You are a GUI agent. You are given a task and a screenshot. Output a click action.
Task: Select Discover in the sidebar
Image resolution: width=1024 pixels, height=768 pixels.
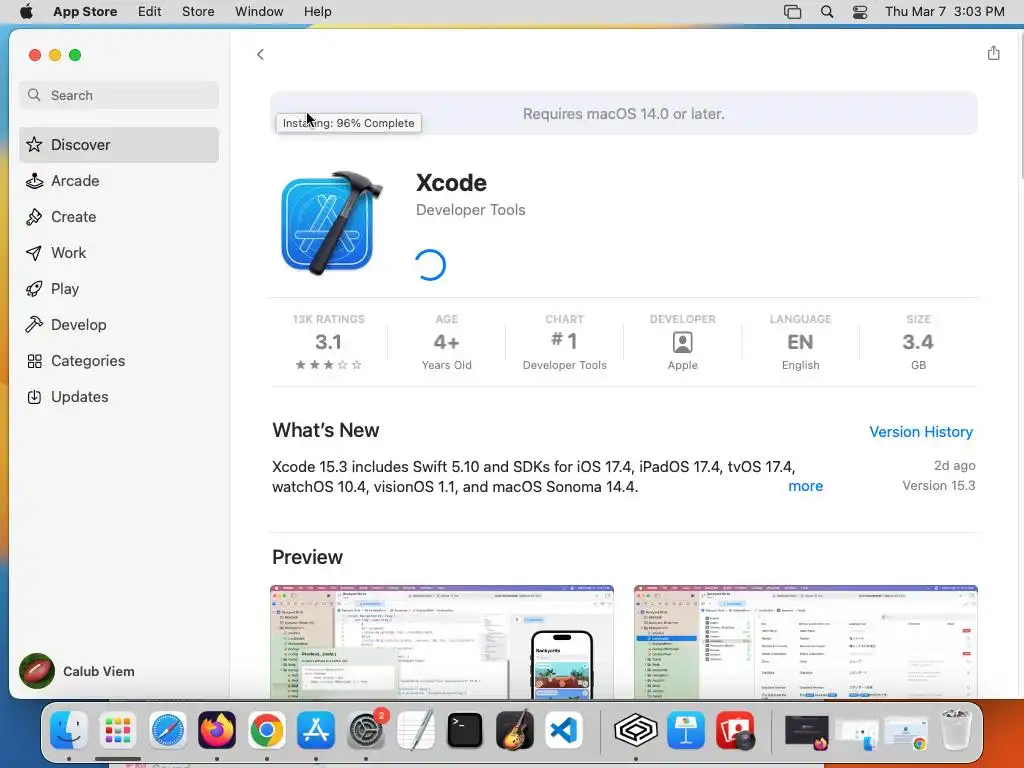[x=119, y=144]
